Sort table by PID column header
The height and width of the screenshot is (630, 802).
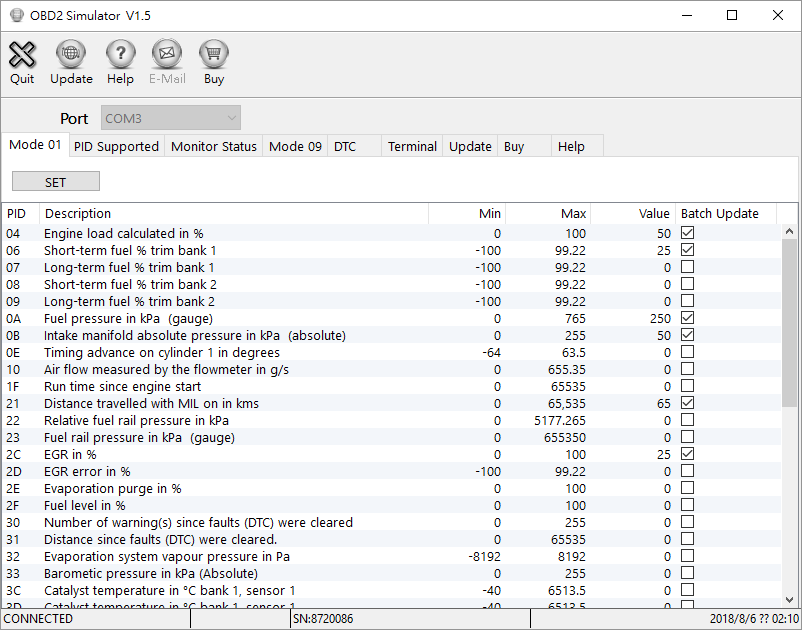point(20,213)
